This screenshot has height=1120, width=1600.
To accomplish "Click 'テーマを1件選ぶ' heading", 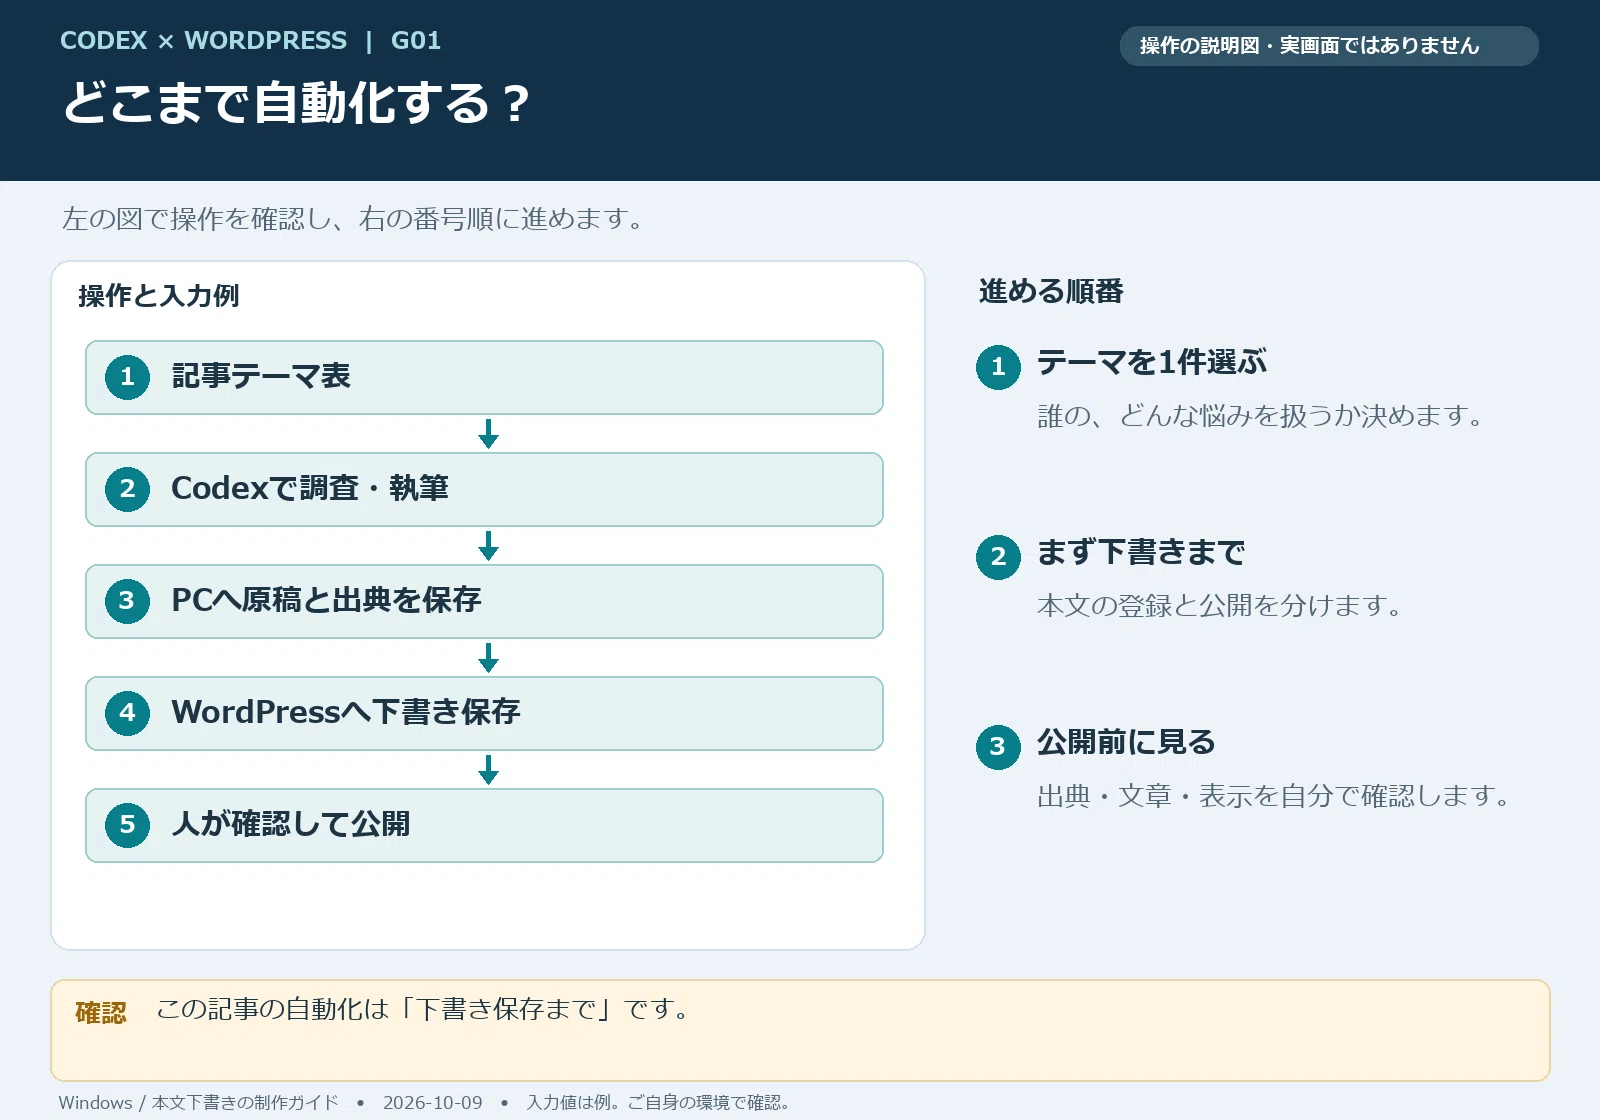I will (1151, 362).
